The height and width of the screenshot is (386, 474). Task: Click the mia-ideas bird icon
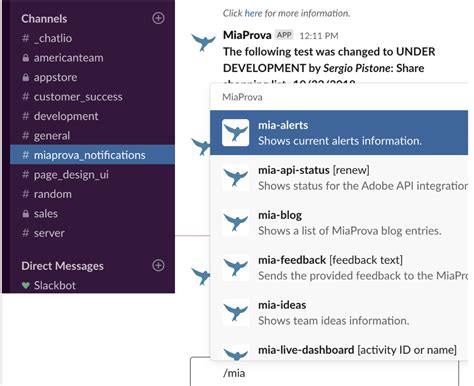point(236,312)
